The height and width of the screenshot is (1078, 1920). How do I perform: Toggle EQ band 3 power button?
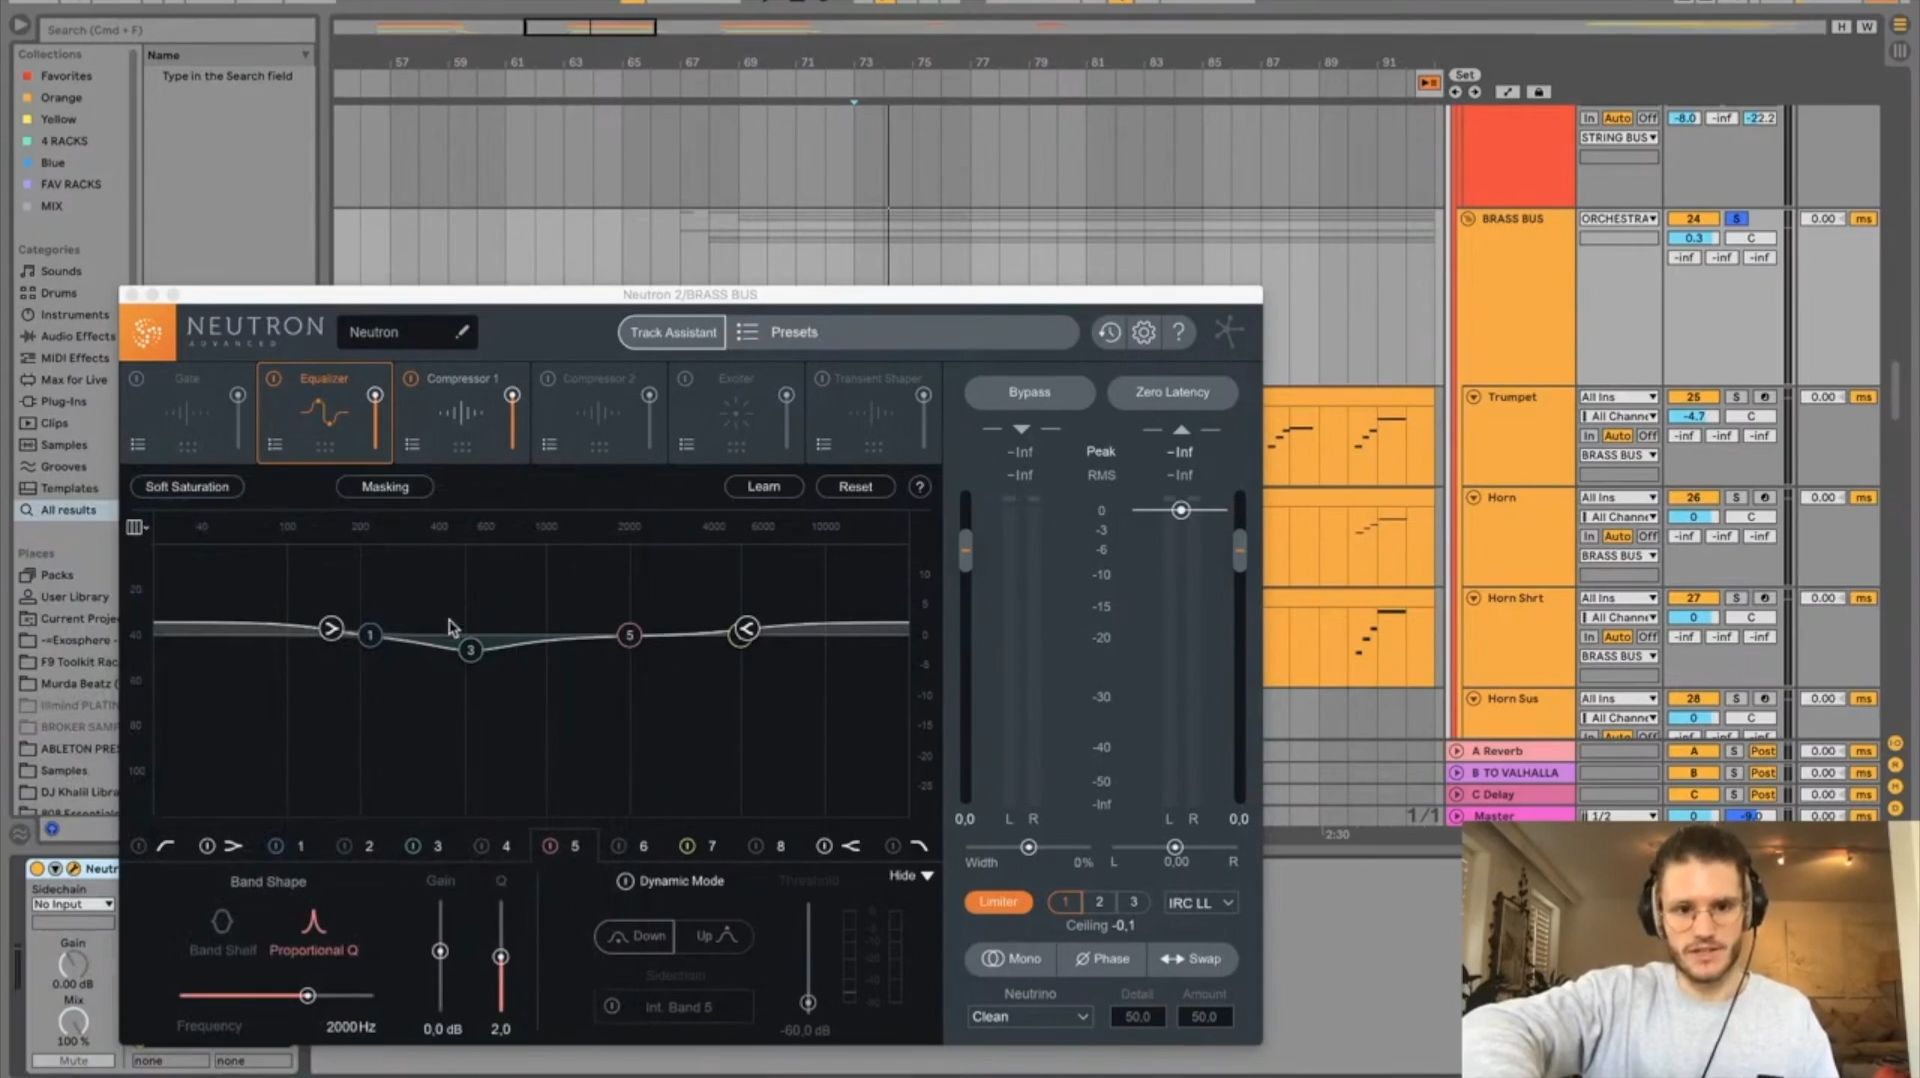click(x=412, y=846)
